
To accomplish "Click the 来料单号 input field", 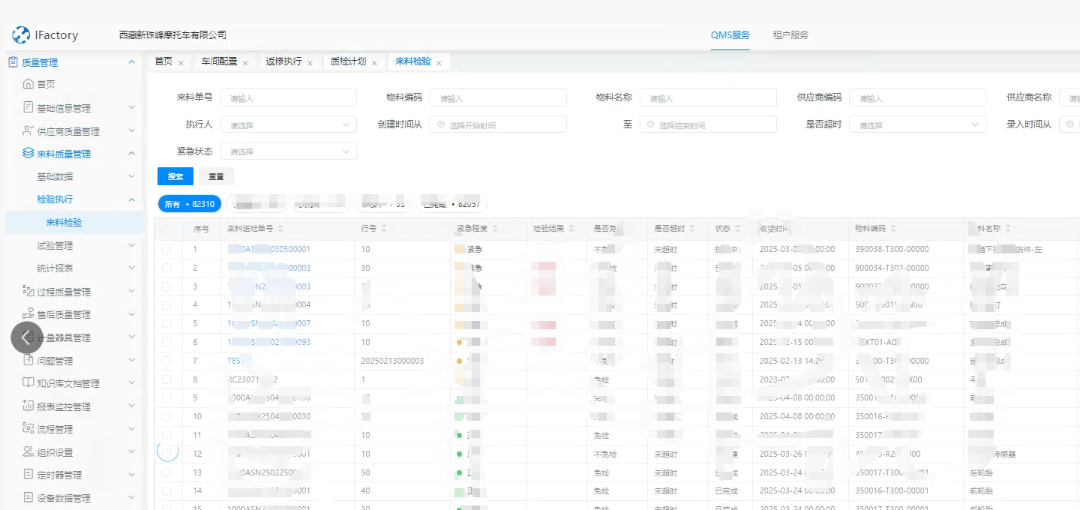I will coord(288,98).
